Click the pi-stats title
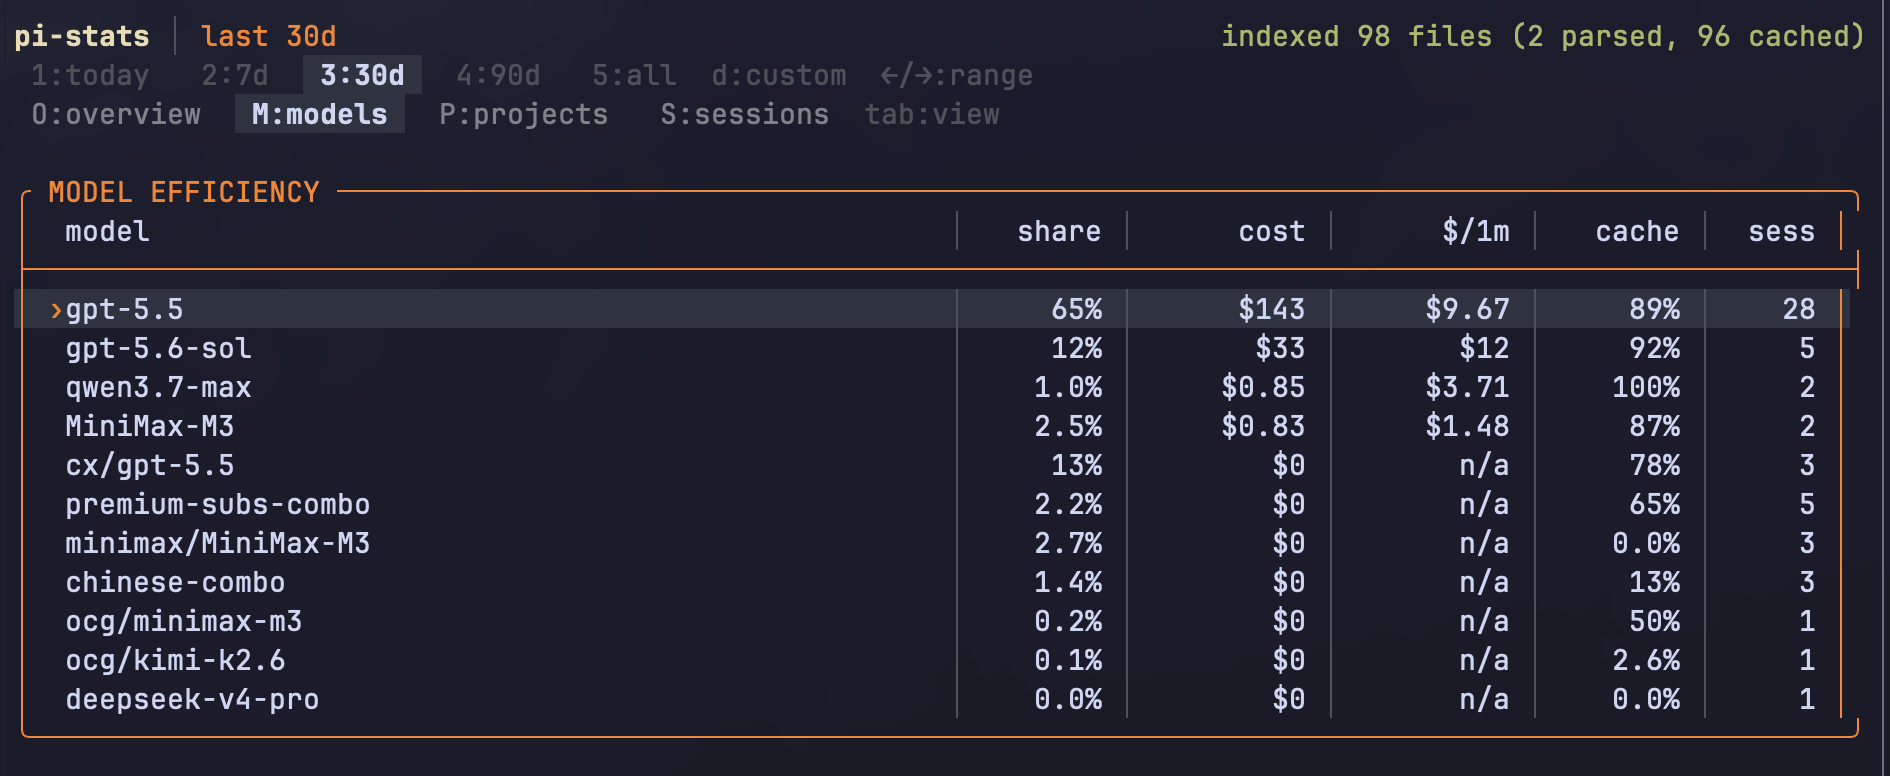The width and height of the screenshot is (1890, 776). [82, 36]
